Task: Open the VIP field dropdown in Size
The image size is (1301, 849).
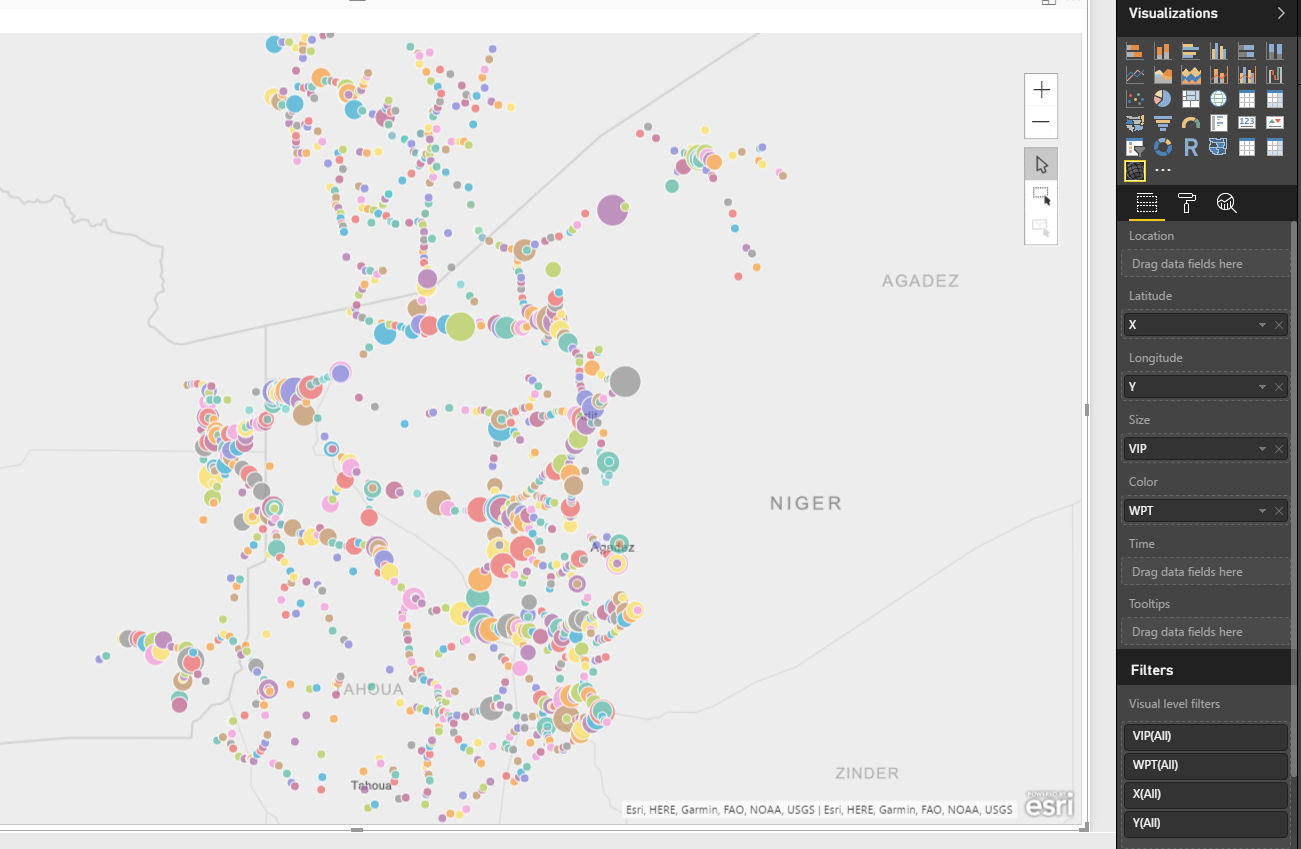Action: pos(1262,449)
